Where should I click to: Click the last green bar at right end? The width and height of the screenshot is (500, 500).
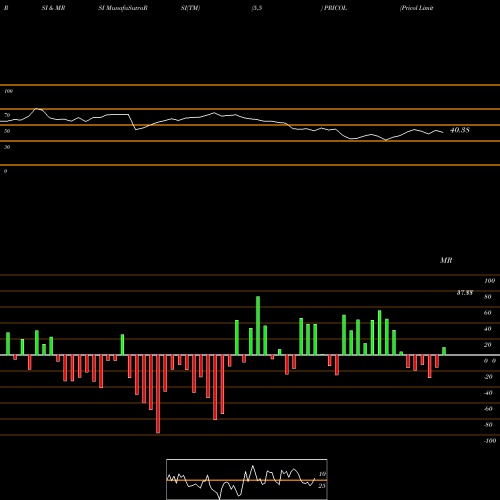(x=444, y=351)
